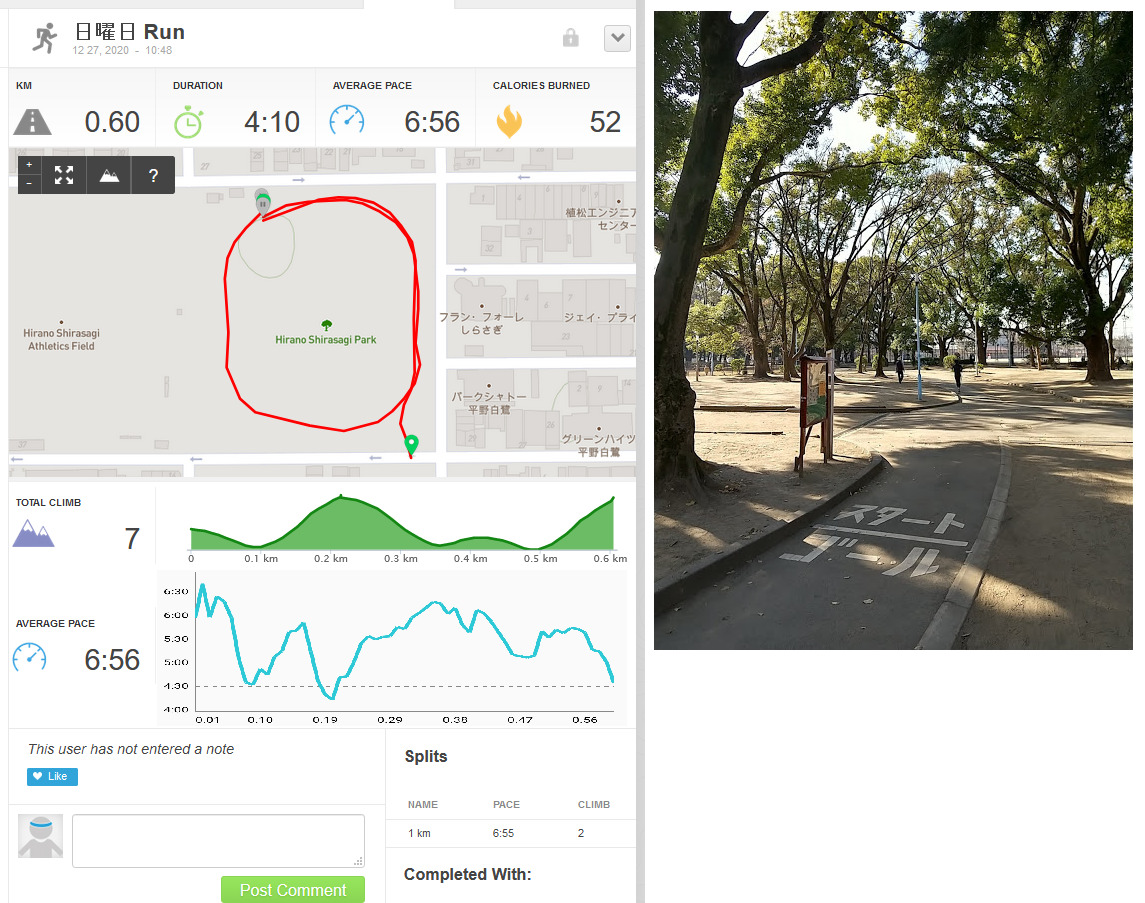Zoom in the map with plus

[x=29, y=165]
